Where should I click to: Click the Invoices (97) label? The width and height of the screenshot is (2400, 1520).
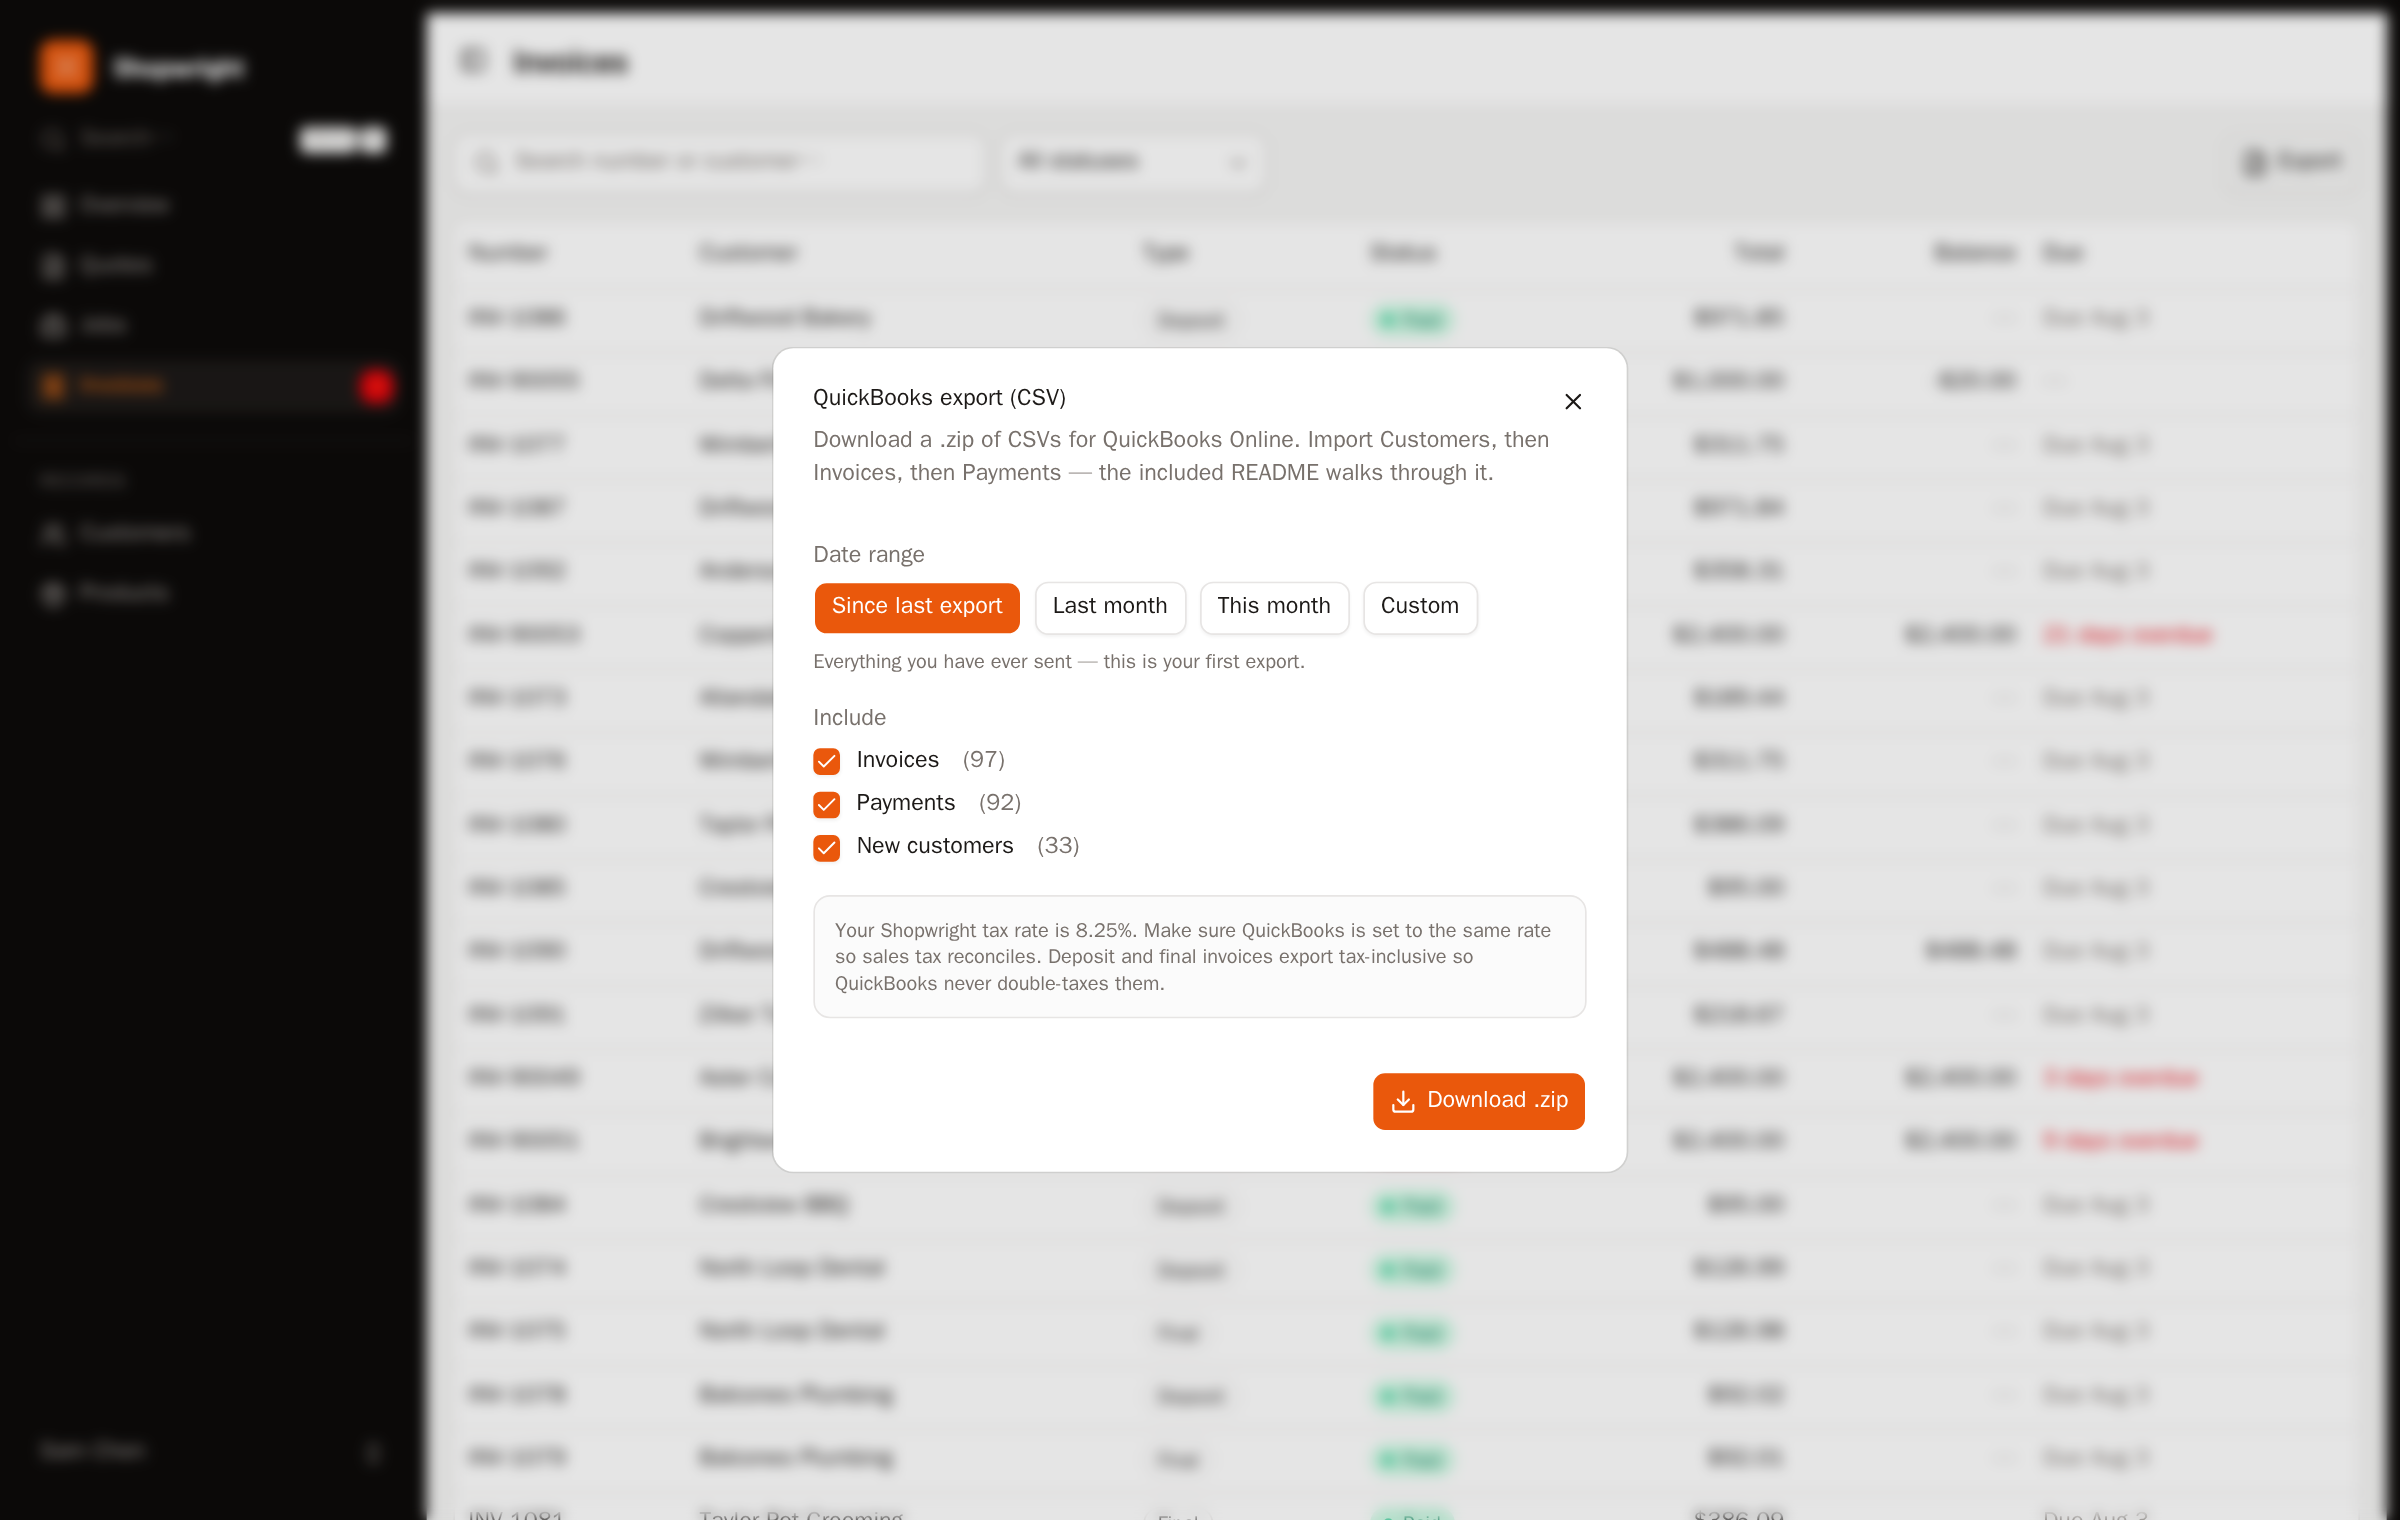[x=930, y=760]
